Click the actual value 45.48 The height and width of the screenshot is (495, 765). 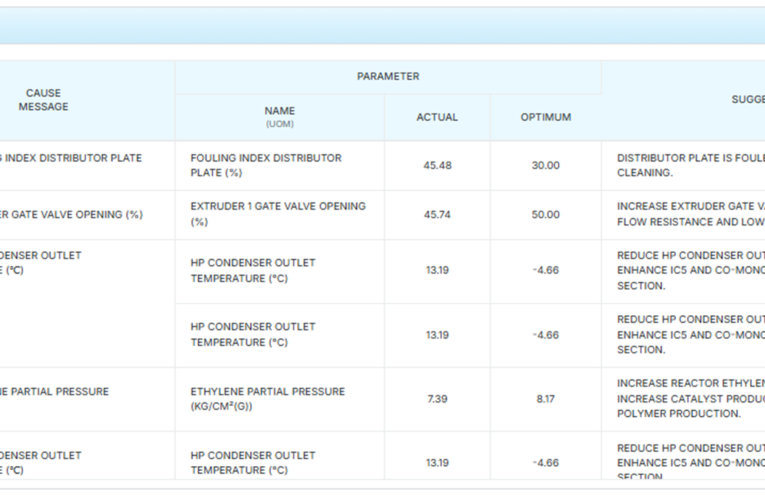click(x=437, y=165)
